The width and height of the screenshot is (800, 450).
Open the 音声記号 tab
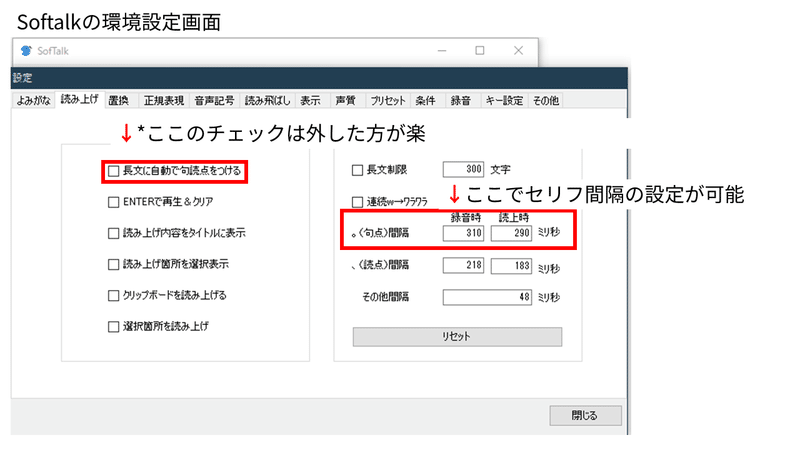click(214, 101)
